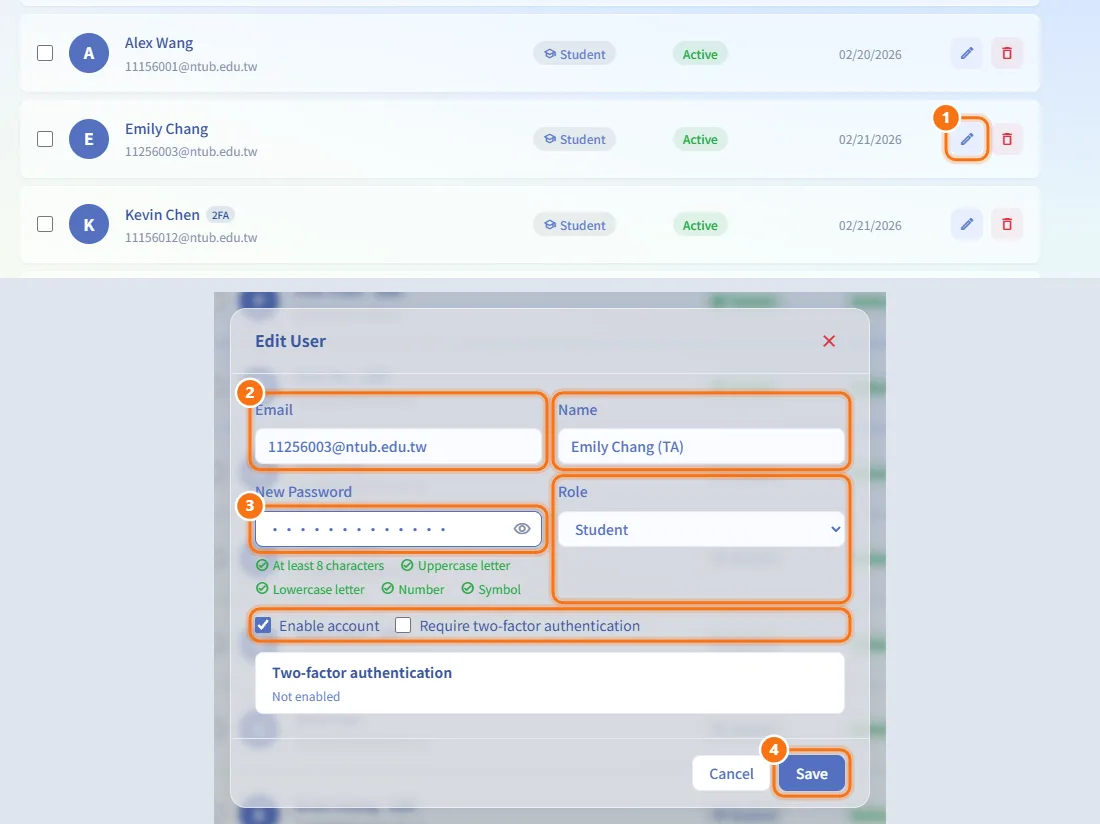The height and width of the screenshot is (824, 1100).
Task: Click the Student badge for Emily Chang
Action: 575,140
